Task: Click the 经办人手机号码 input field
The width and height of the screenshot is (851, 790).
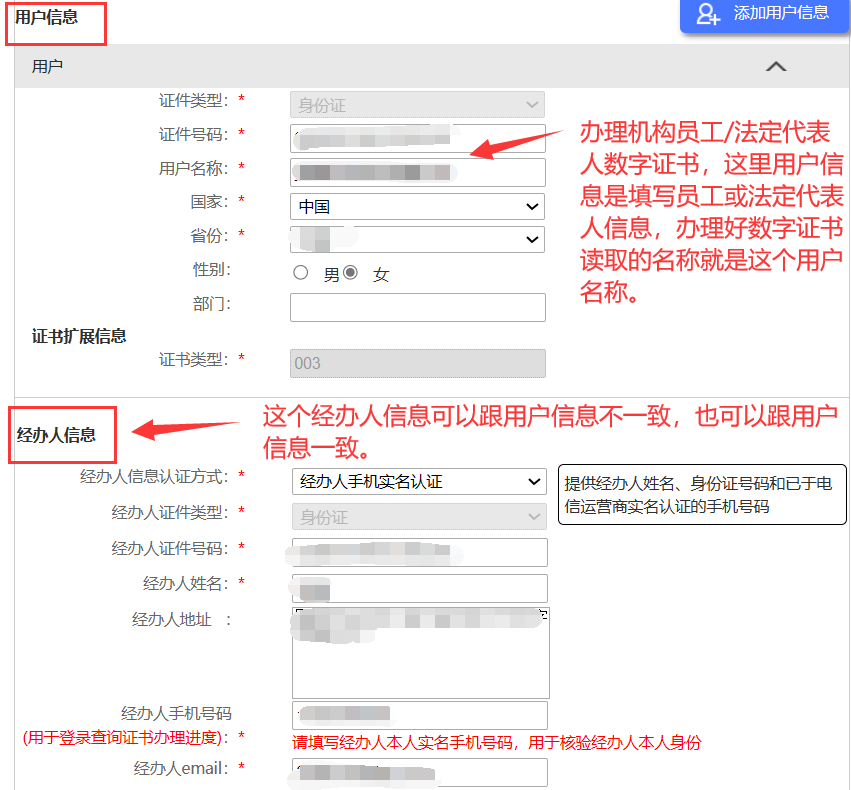Action: (419, 715)
